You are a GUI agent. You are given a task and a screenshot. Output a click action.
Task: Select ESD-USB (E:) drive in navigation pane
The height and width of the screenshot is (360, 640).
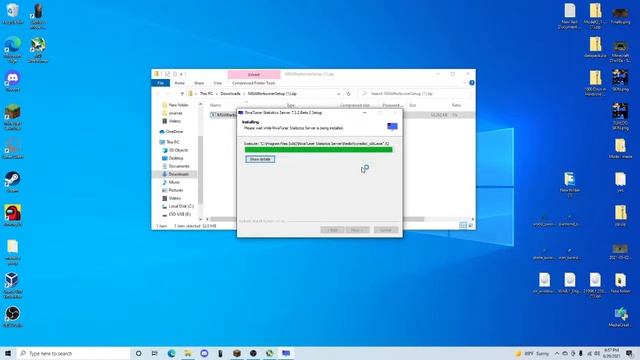tap(177, 214)
